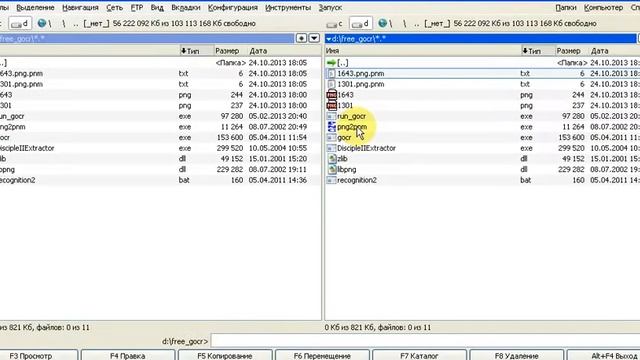The image size is (640, 360).
Task: Click the DiscipleIIExtractor icon in right panel
Action: pos(331,148)
